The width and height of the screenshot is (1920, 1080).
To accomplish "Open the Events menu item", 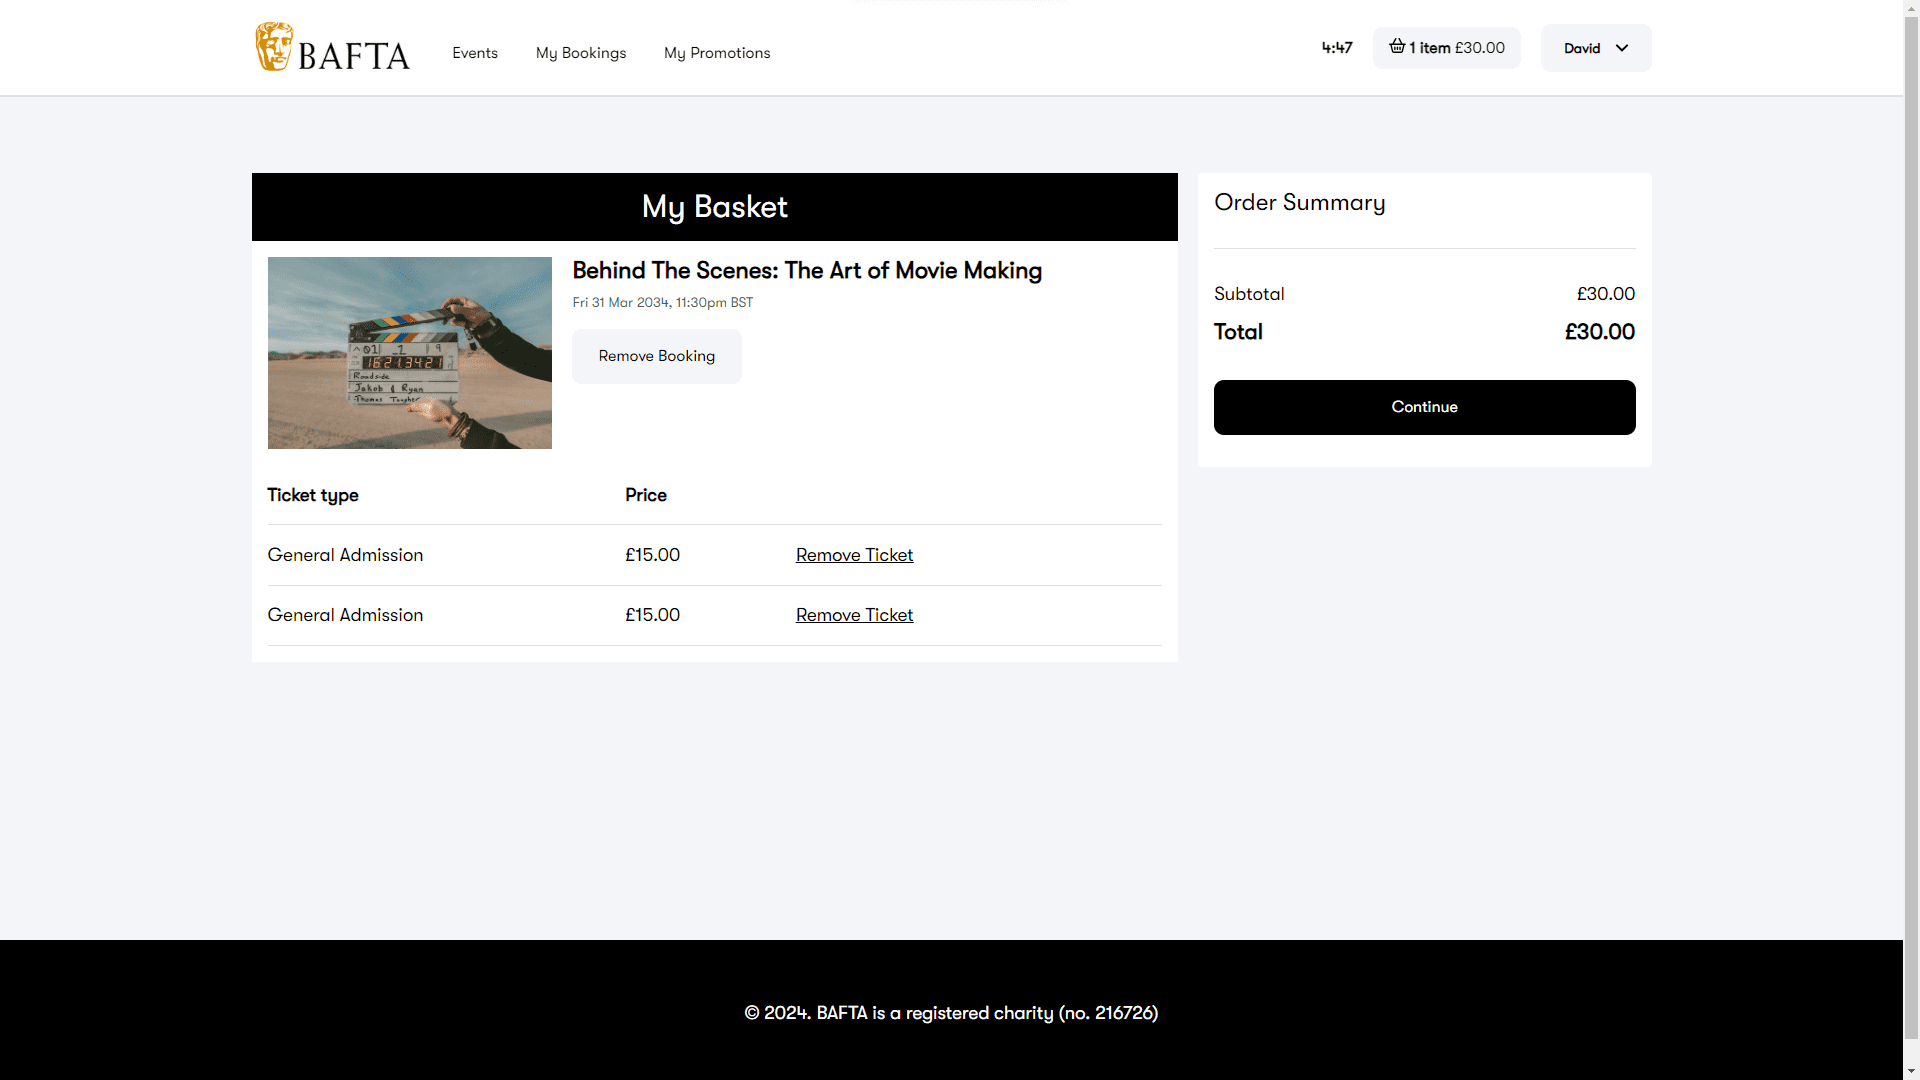I will 475,53.
